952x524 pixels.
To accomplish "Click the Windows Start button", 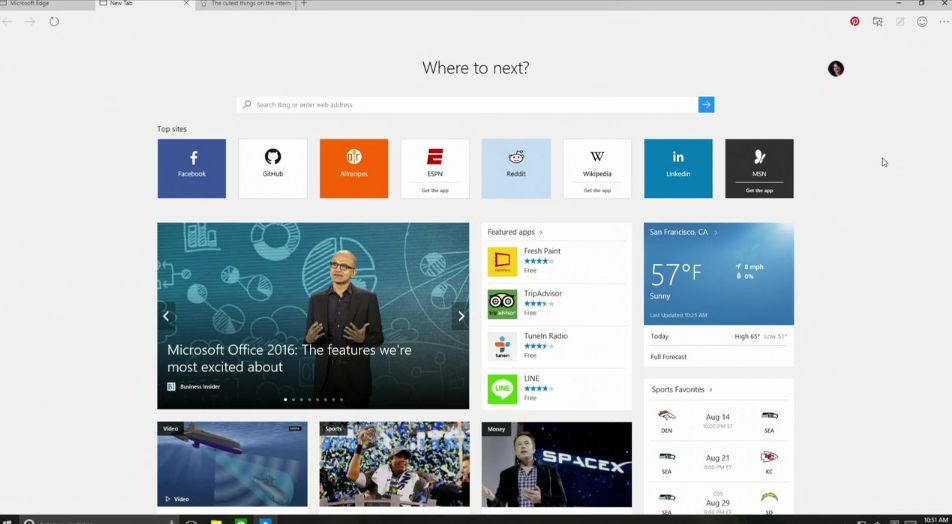I will coord(8,521).
